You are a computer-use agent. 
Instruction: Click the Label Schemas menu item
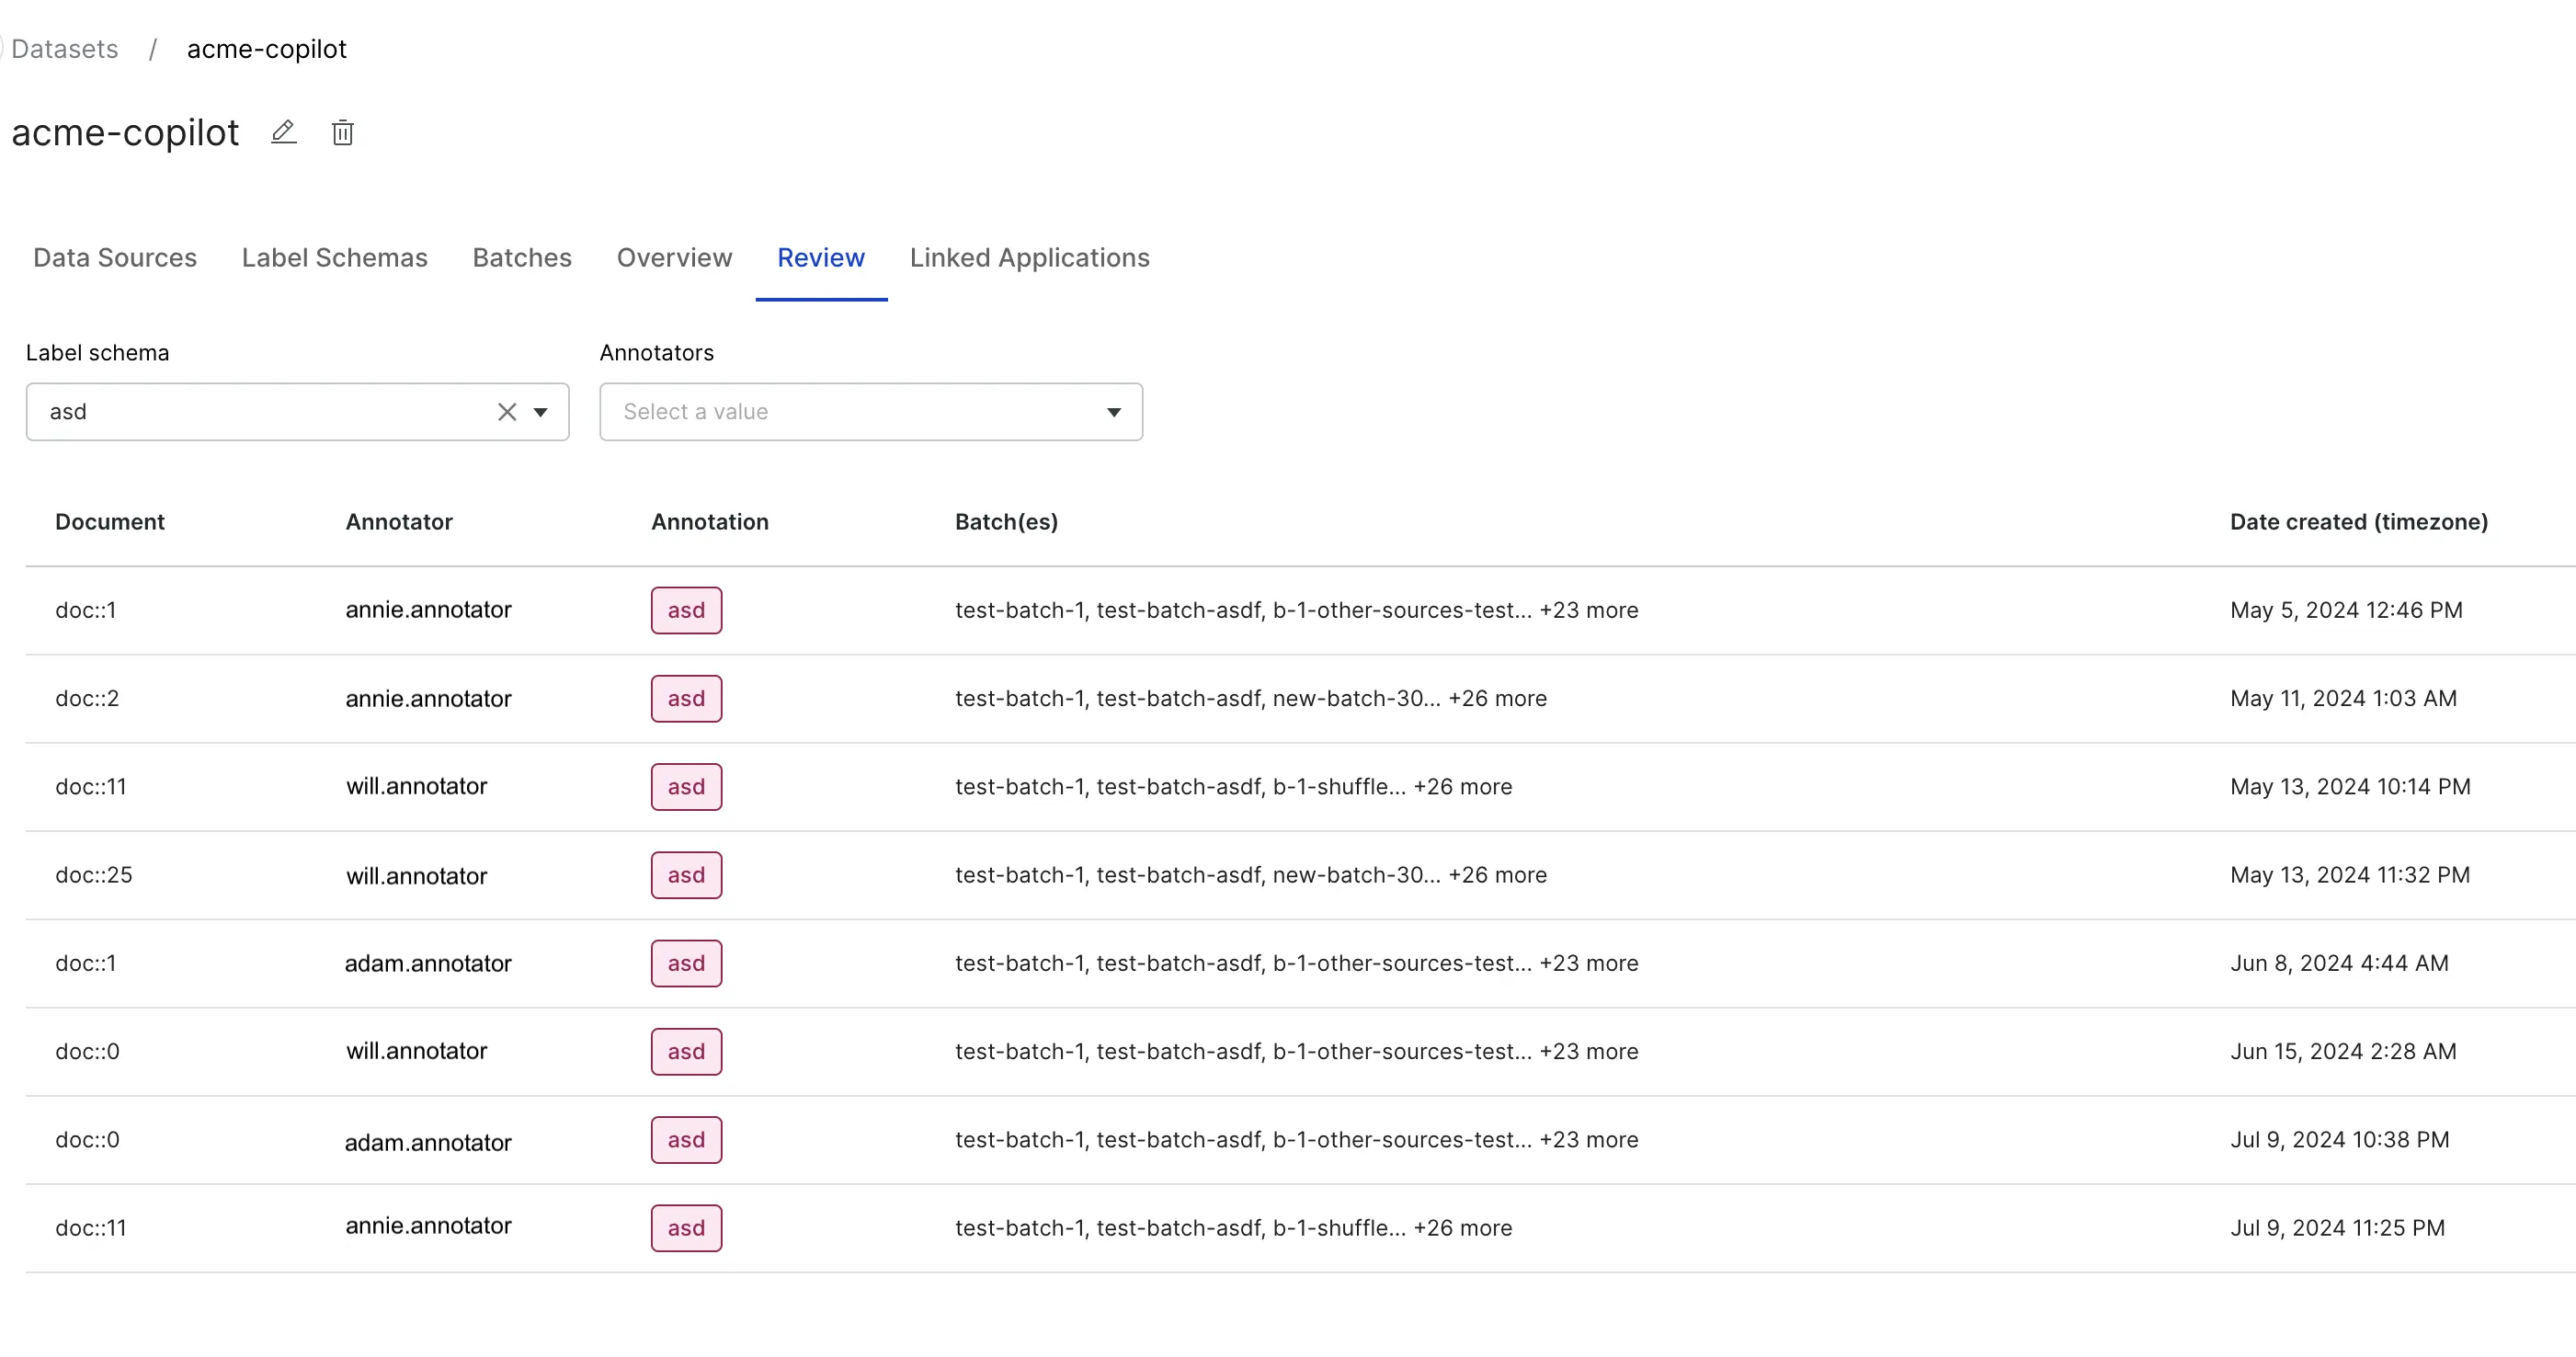334,257
